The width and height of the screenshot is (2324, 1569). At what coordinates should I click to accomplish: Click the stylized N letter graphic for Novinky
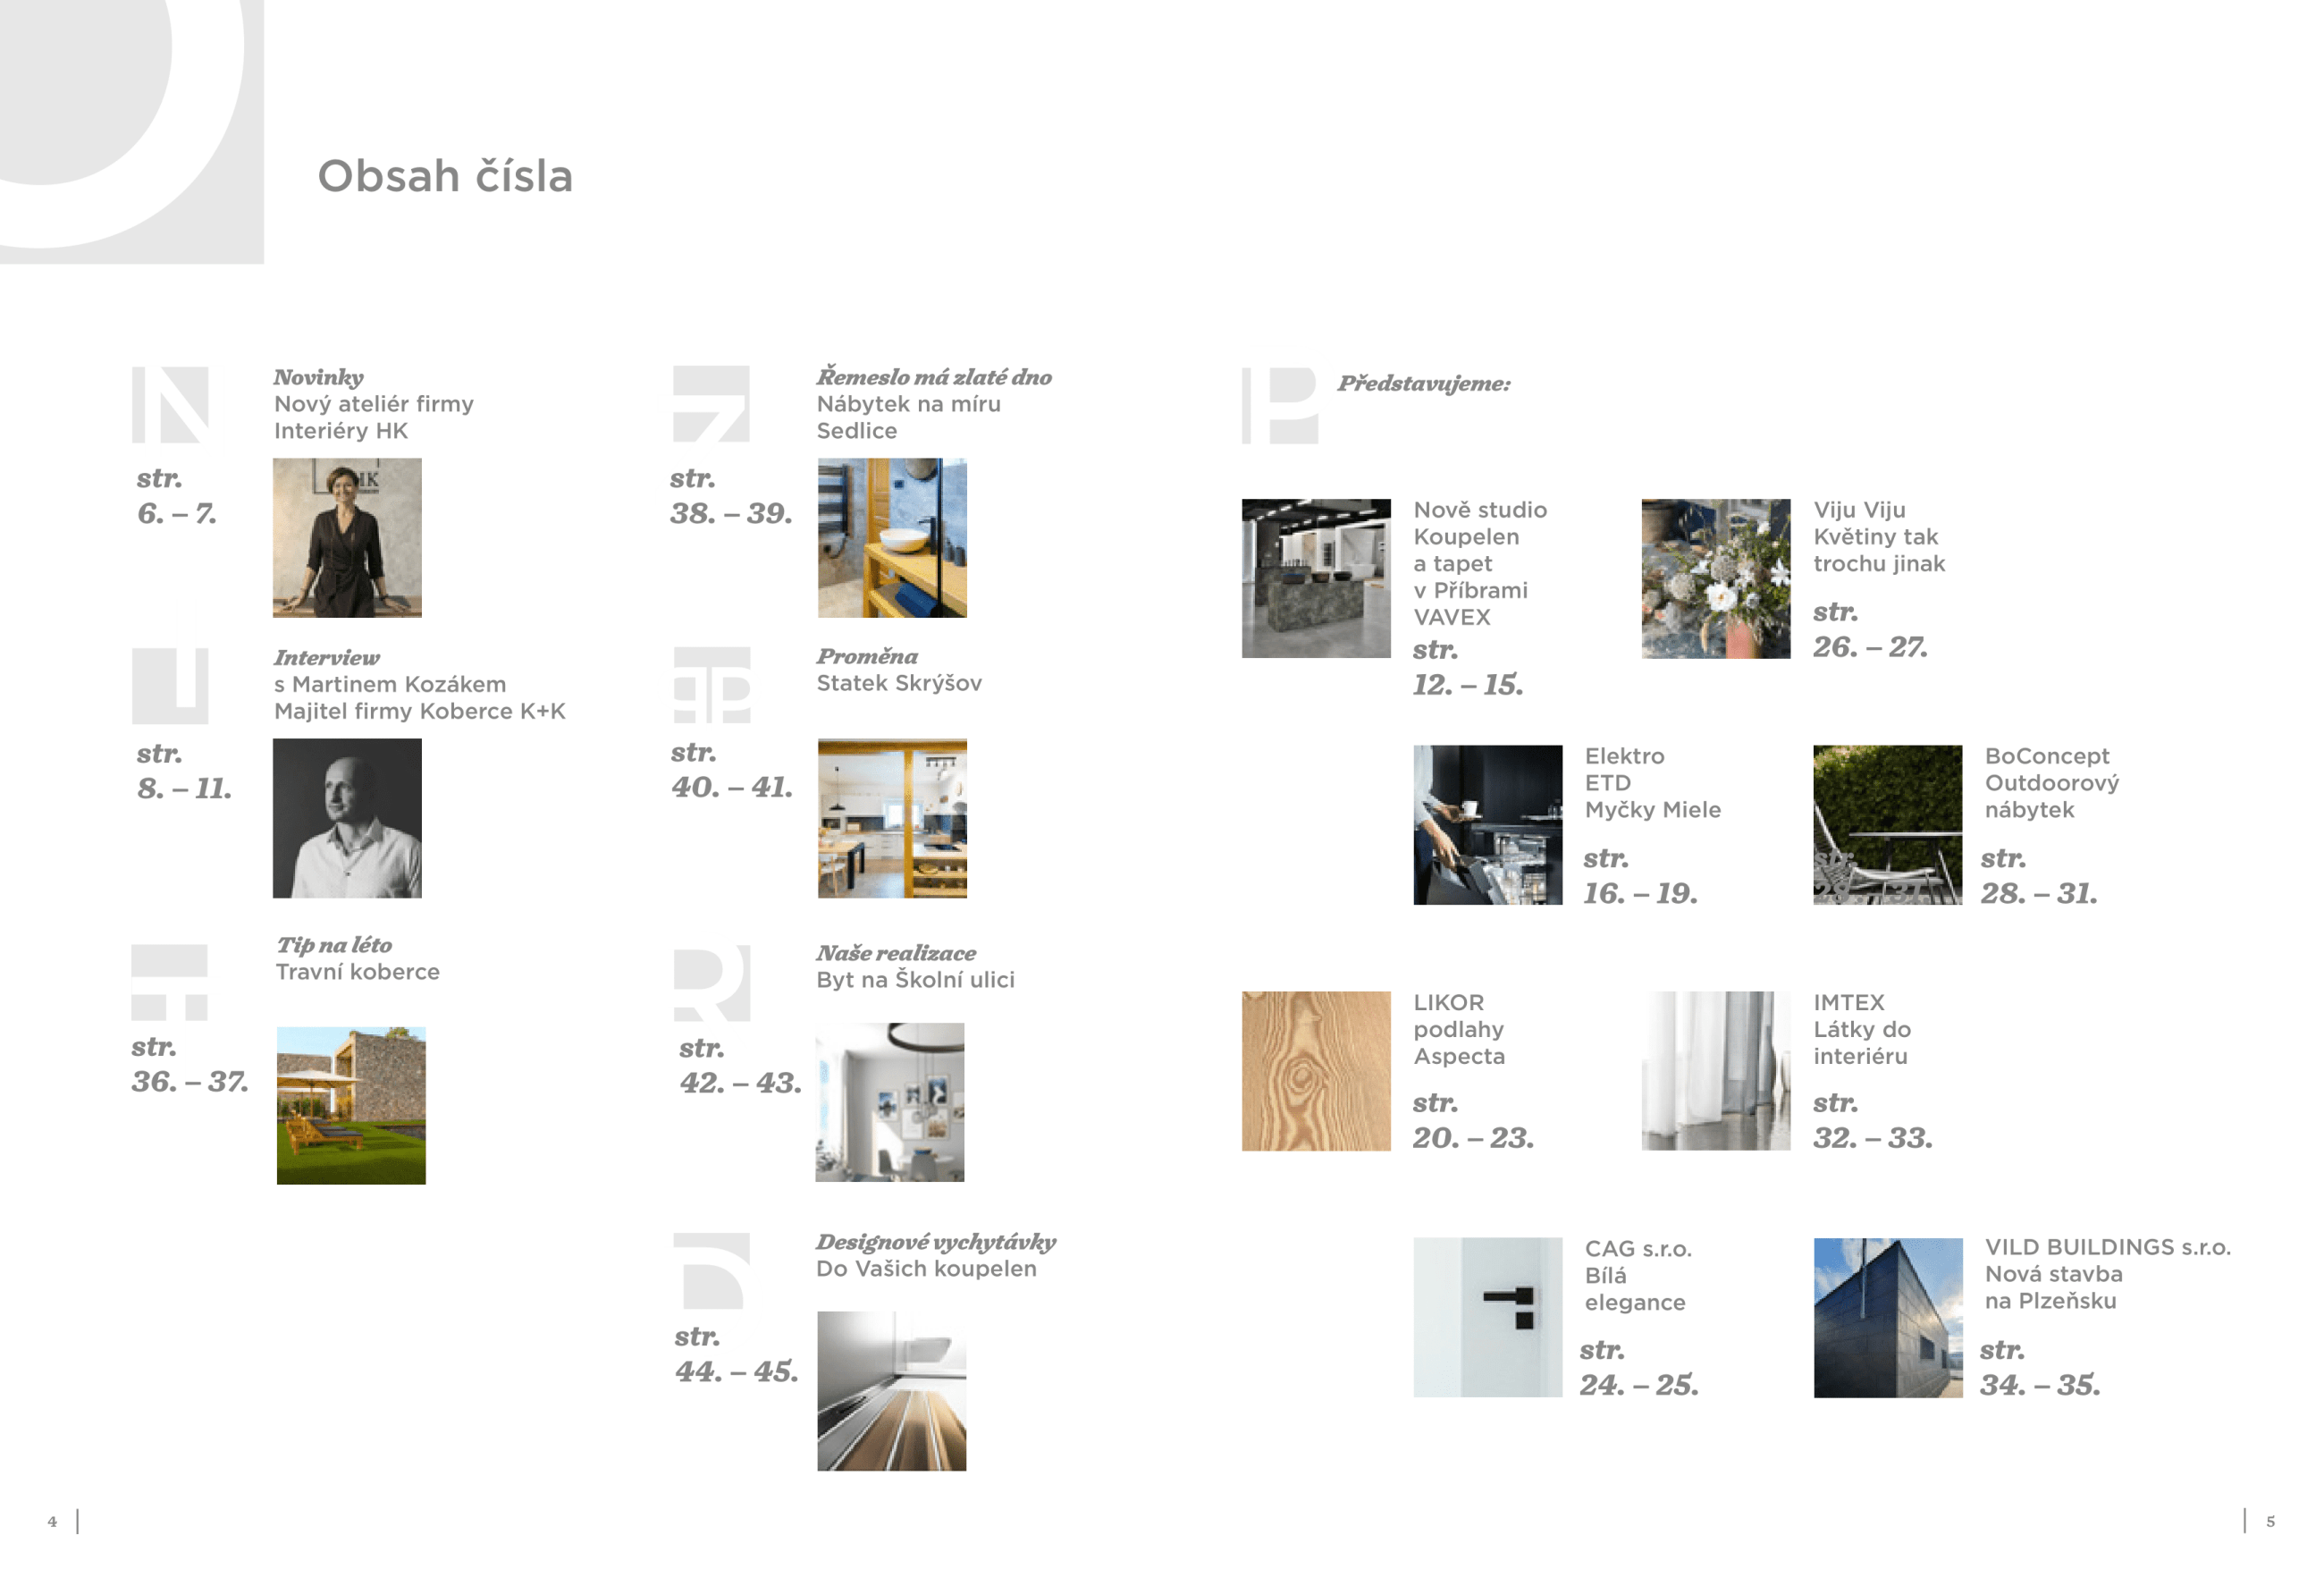tap(170, 404)
